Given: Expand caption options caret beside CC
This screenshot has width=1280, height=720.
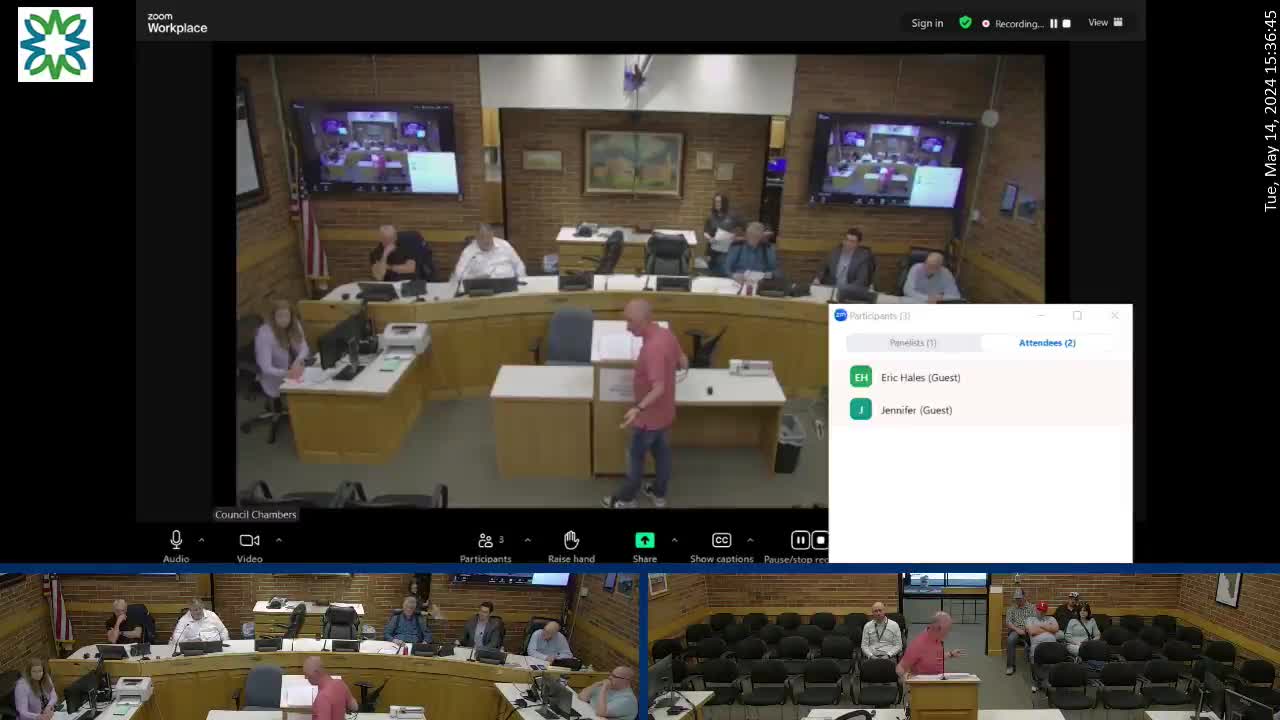Looking at the screenshot, I should click(750, 540).
